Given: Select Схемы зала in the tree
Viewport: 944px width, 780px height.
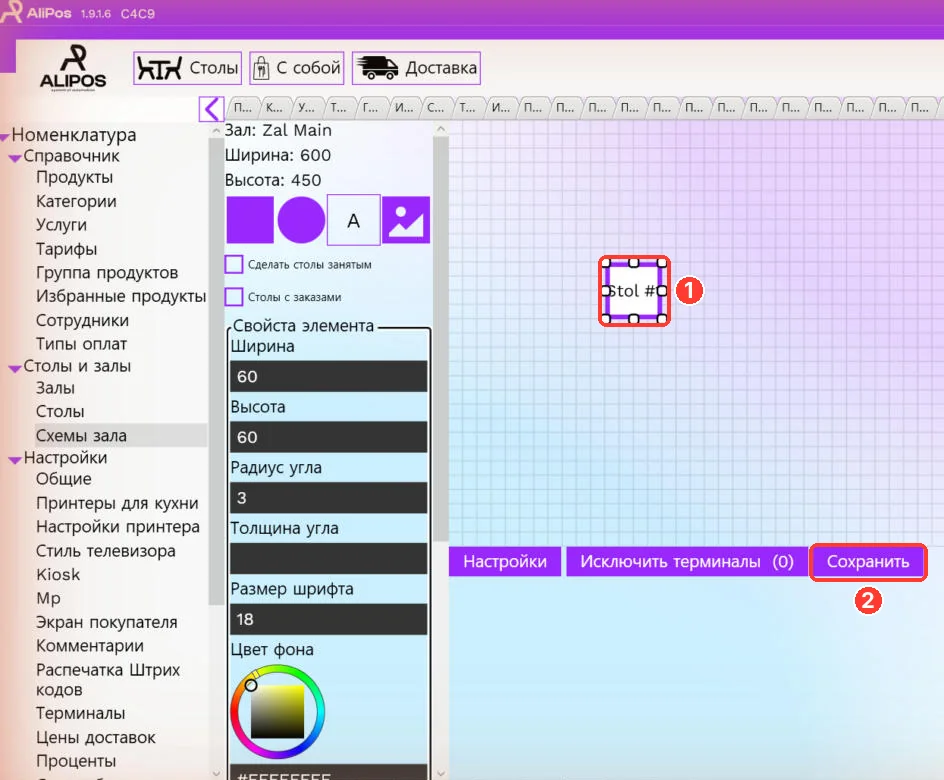Looking at the screenshot, I should tap(81, 435).
